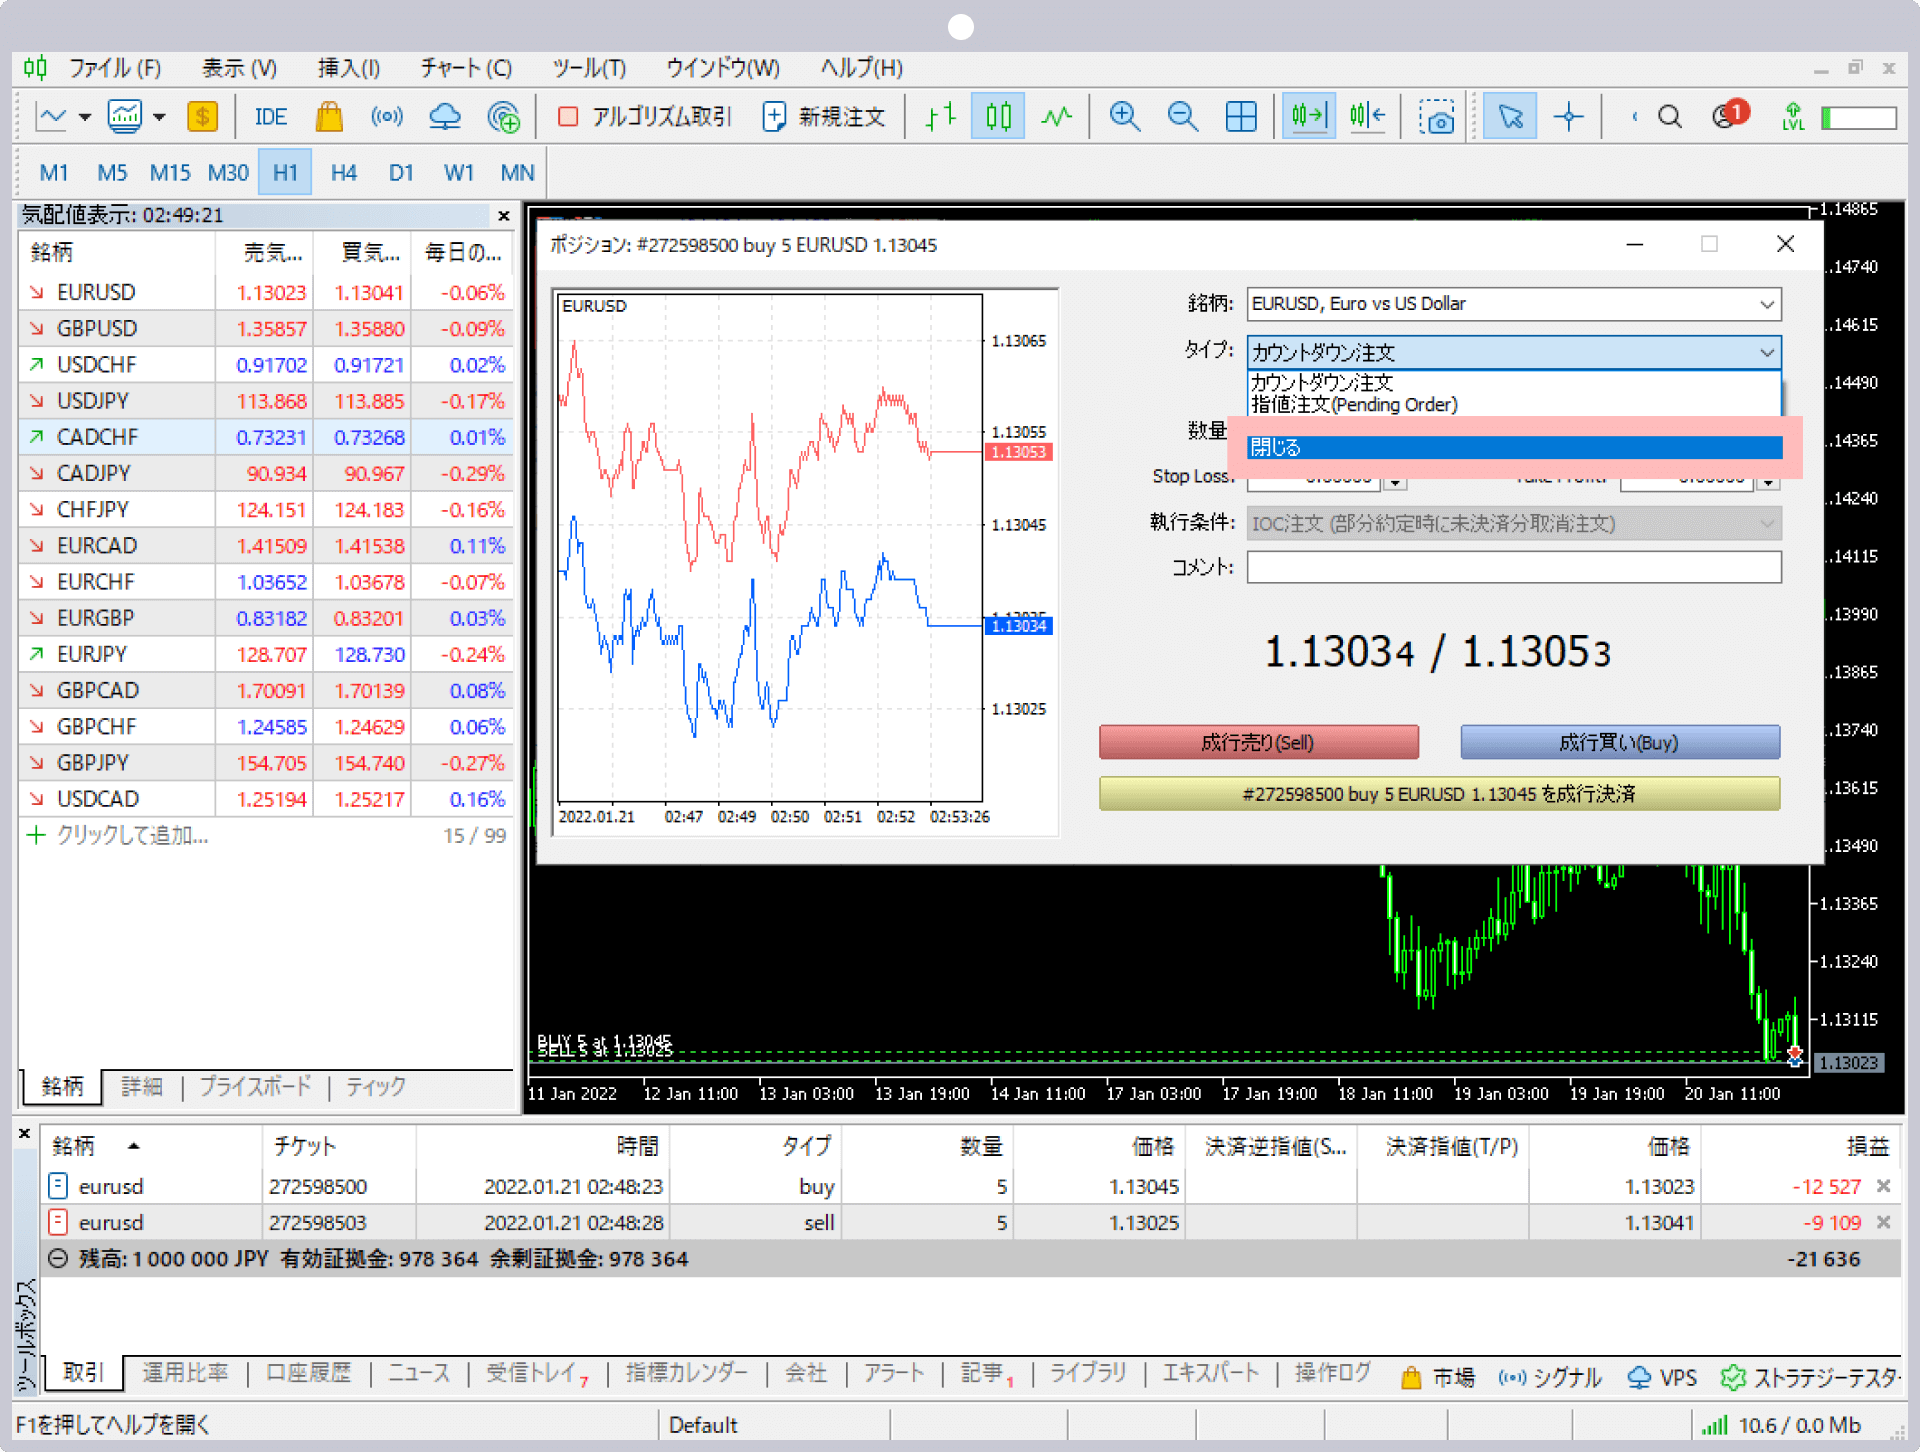Expand indicators icon dropdown arrow

[159, 117]
